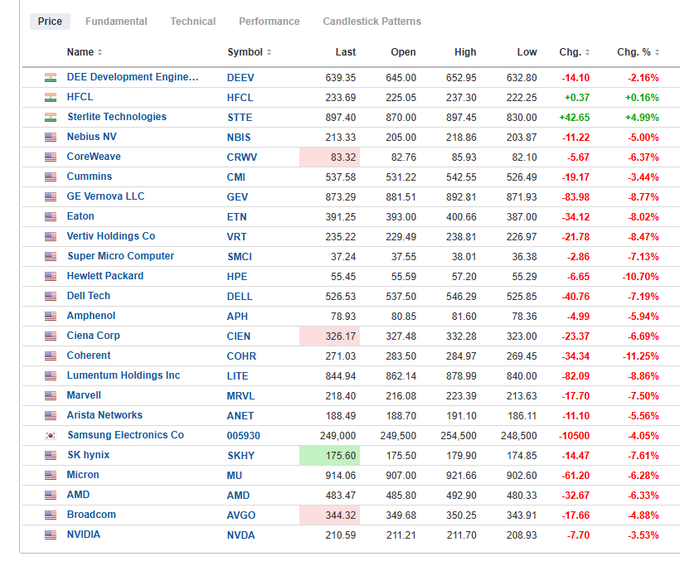This screenshot has height=571, width=680.
Task: Click the India flag beside Sterlite Technologies
Action: pyautogui.click(x=51, y=117)
